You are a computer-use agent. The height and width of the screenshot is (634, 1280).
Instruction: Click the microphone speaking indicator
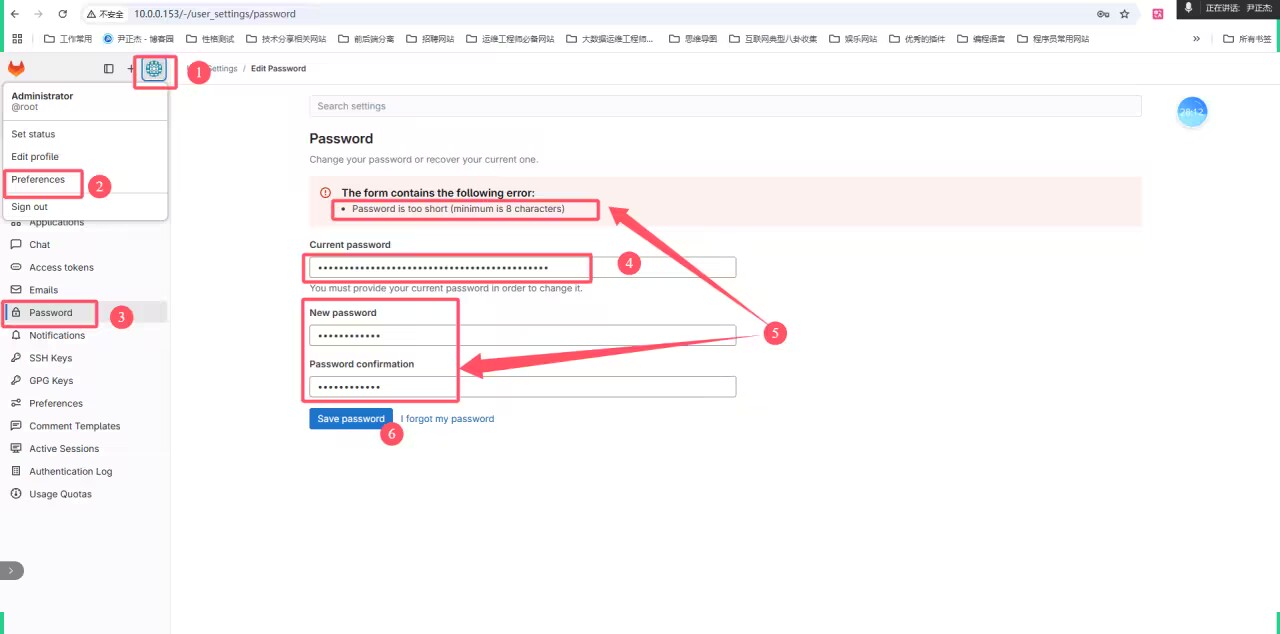tap(1188, 8)
